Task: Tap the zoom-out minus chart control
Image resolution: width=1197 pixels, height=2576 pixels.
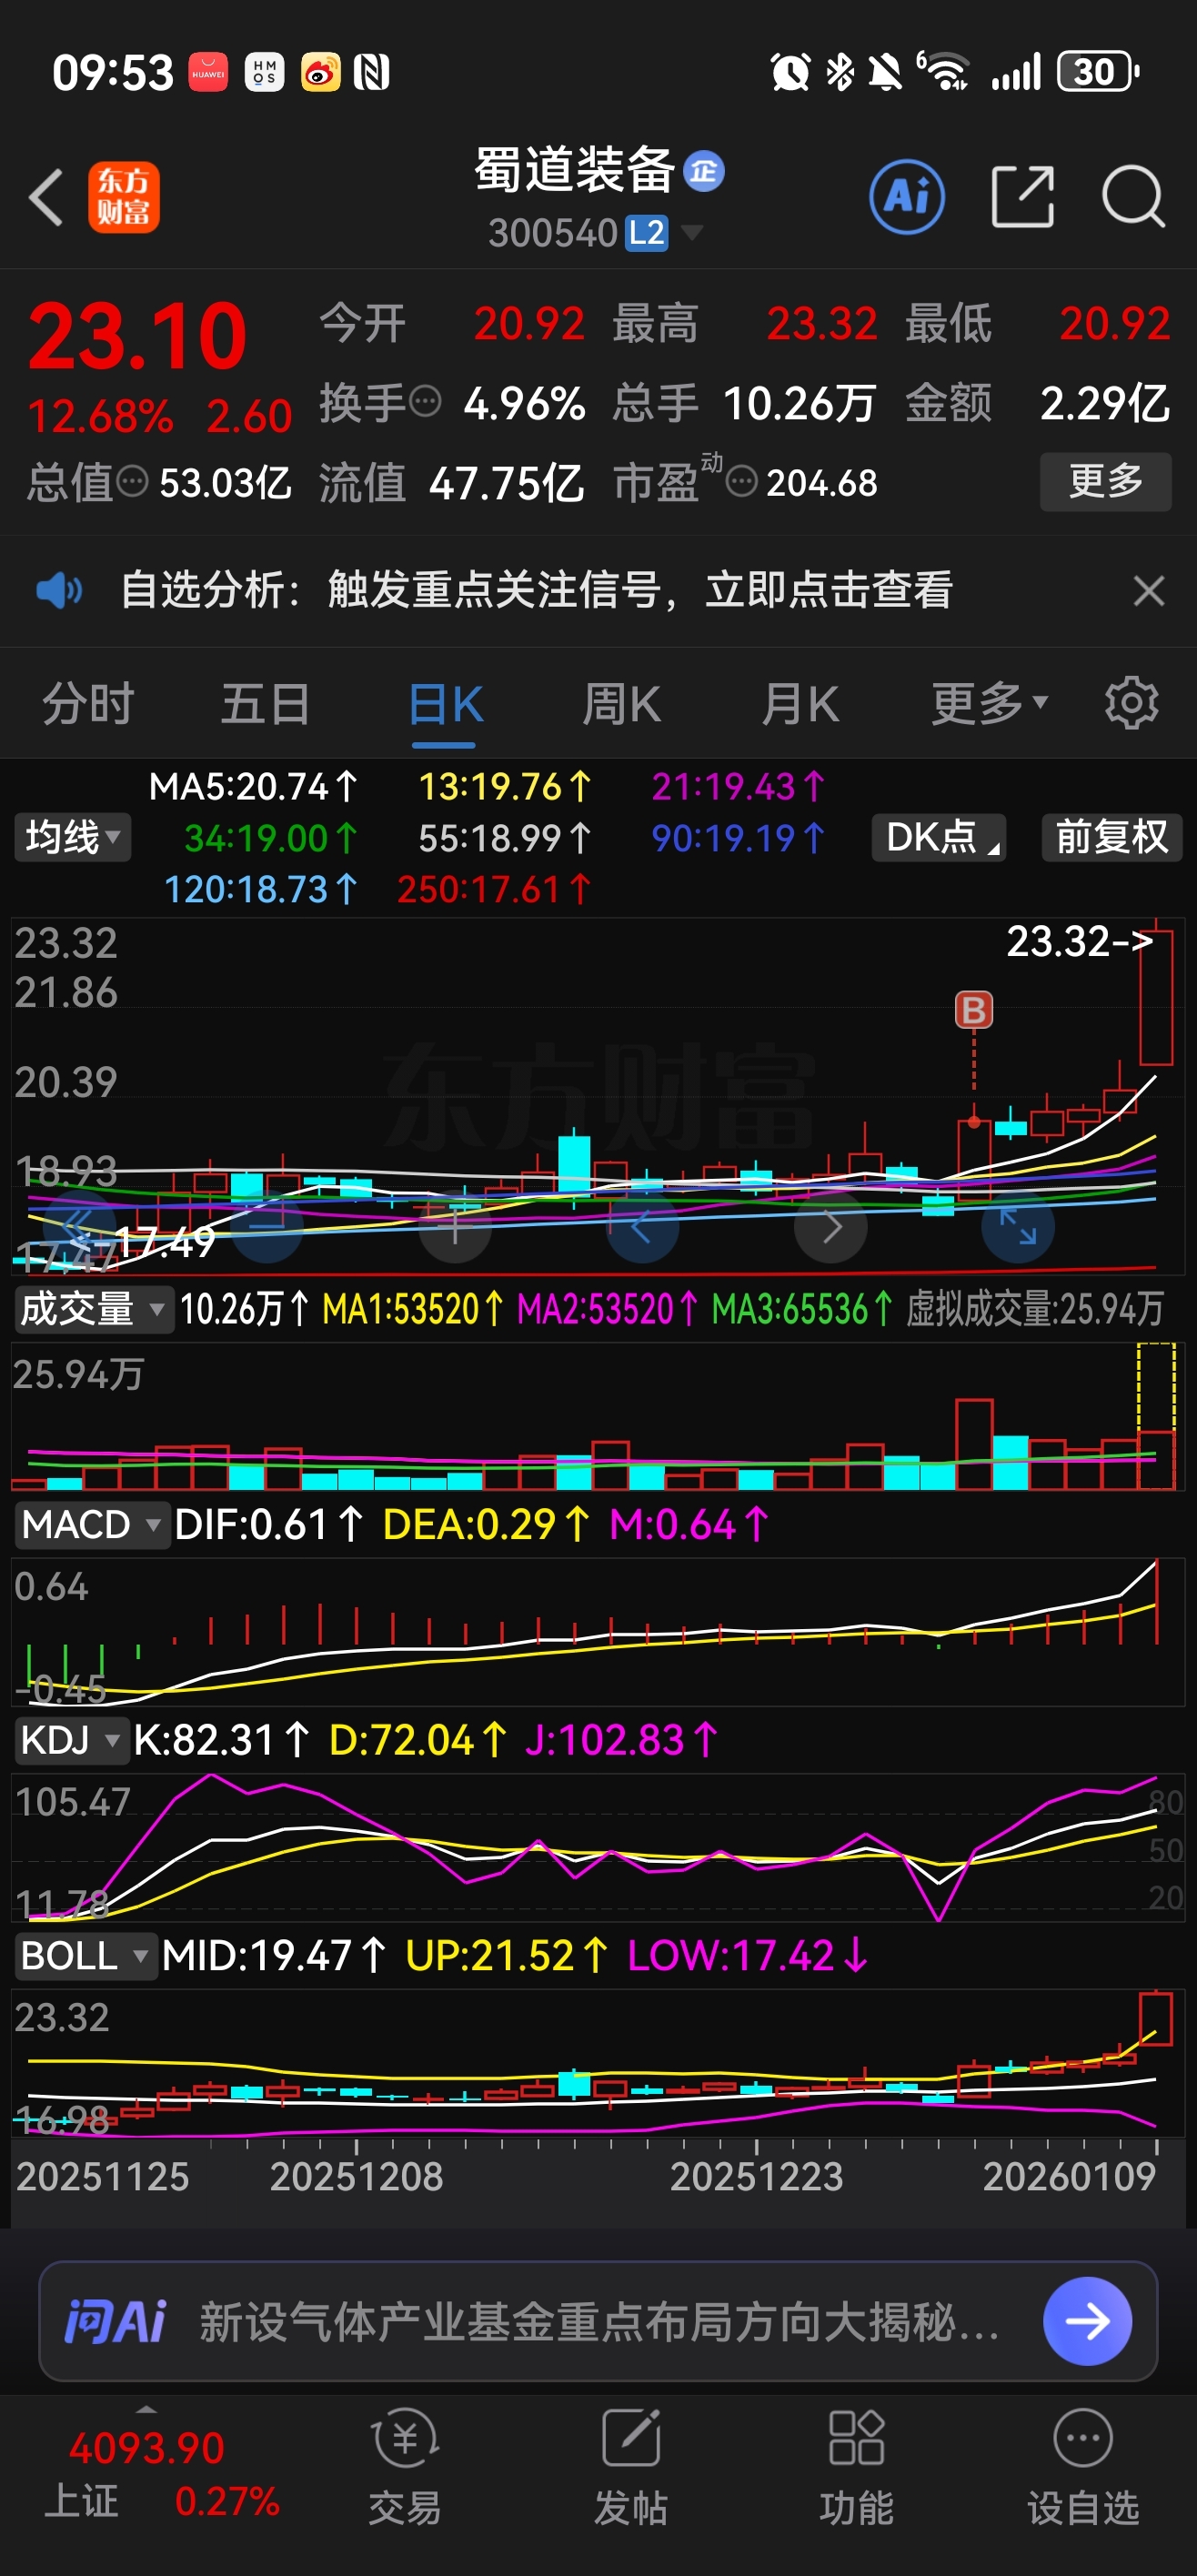Action: 266,1226
